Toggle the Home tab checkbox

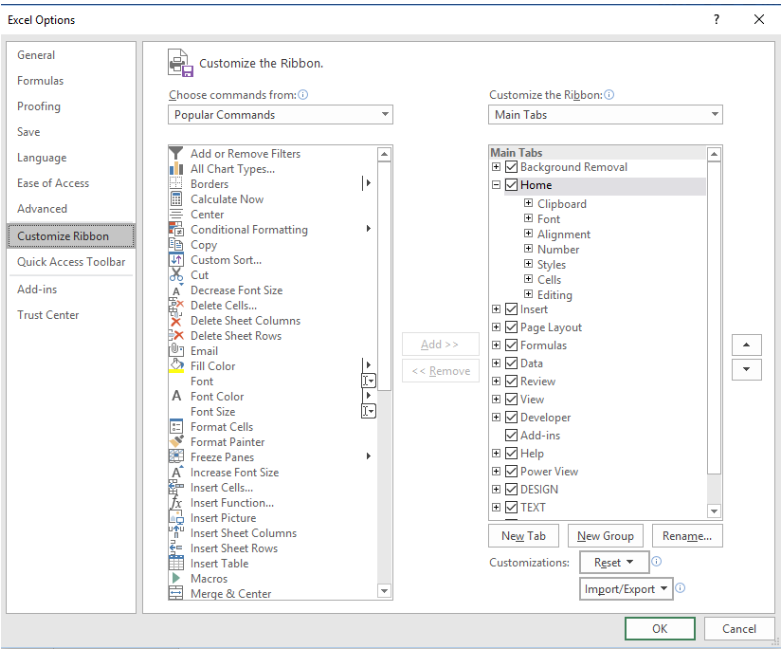[511, 185]
